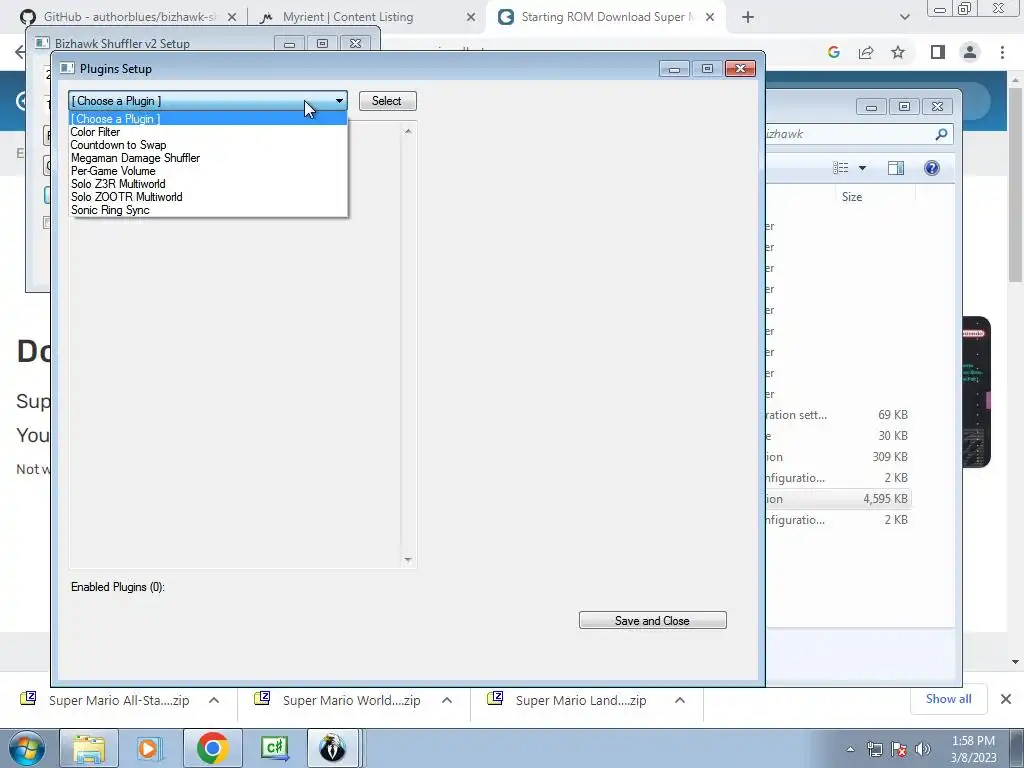Expand menu for Super Mario World zip
The image size is (1024, 768).
[x=447, y=701]
